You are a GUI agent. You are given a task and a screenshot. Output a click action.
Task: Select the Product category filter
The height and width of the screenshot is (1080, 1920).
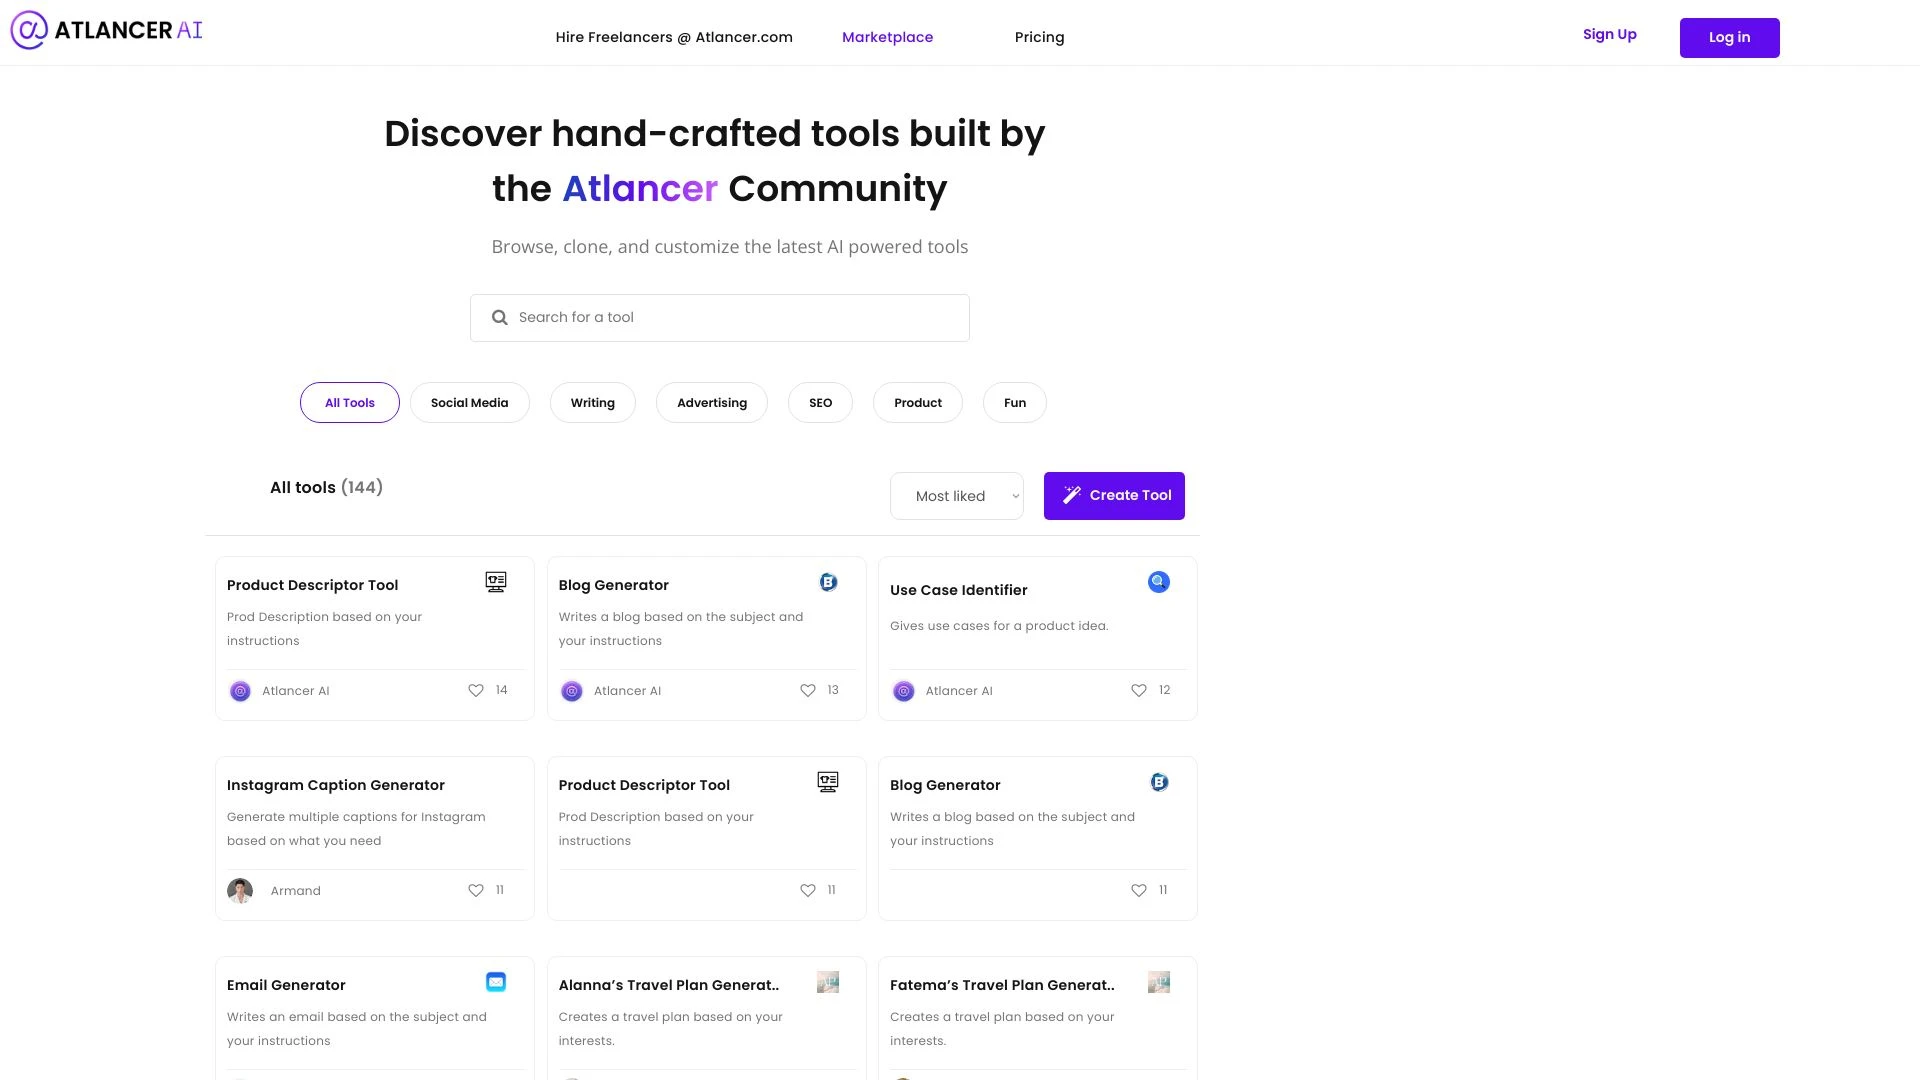tap(918, 402)
